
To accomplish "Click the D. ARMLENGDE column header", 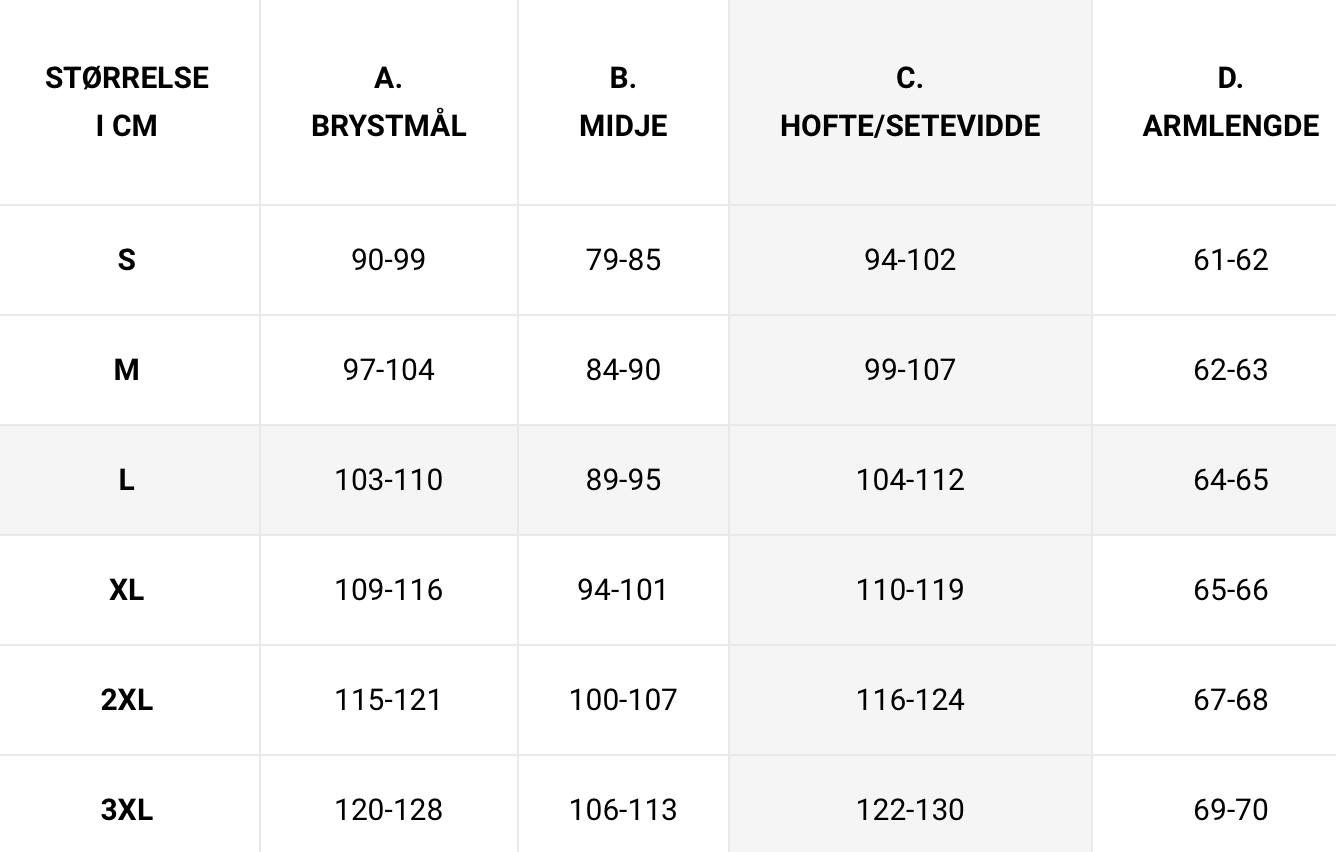I will [x=1231, y=102].
